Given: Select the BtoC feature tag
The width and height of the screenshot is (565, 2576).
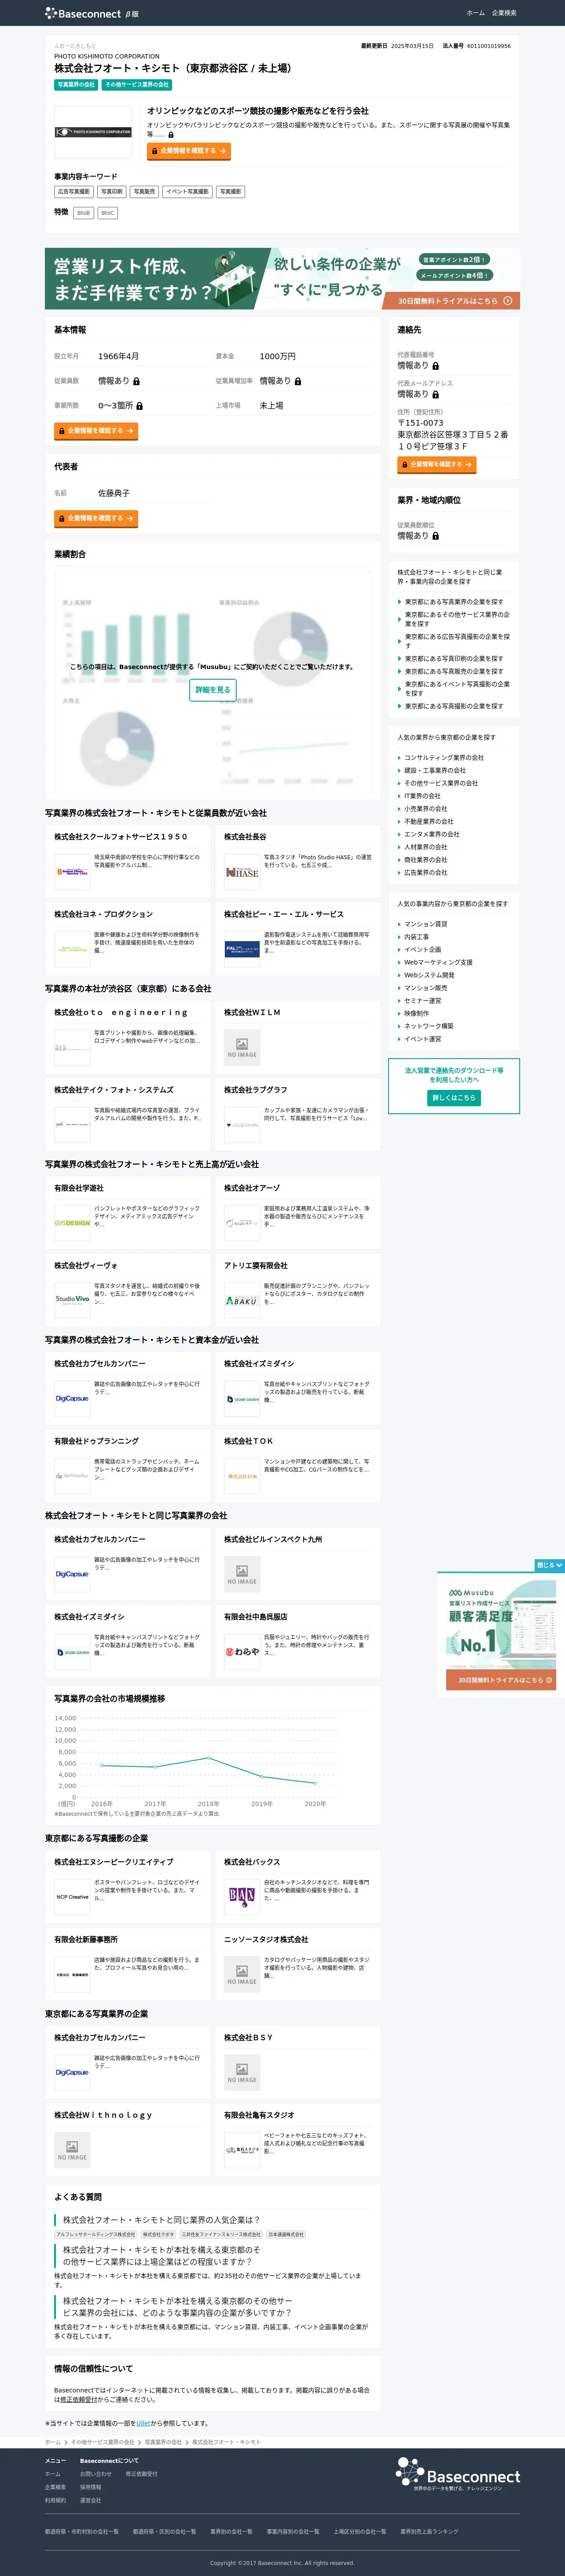Looking at the screenshot, I should (108, 213).
